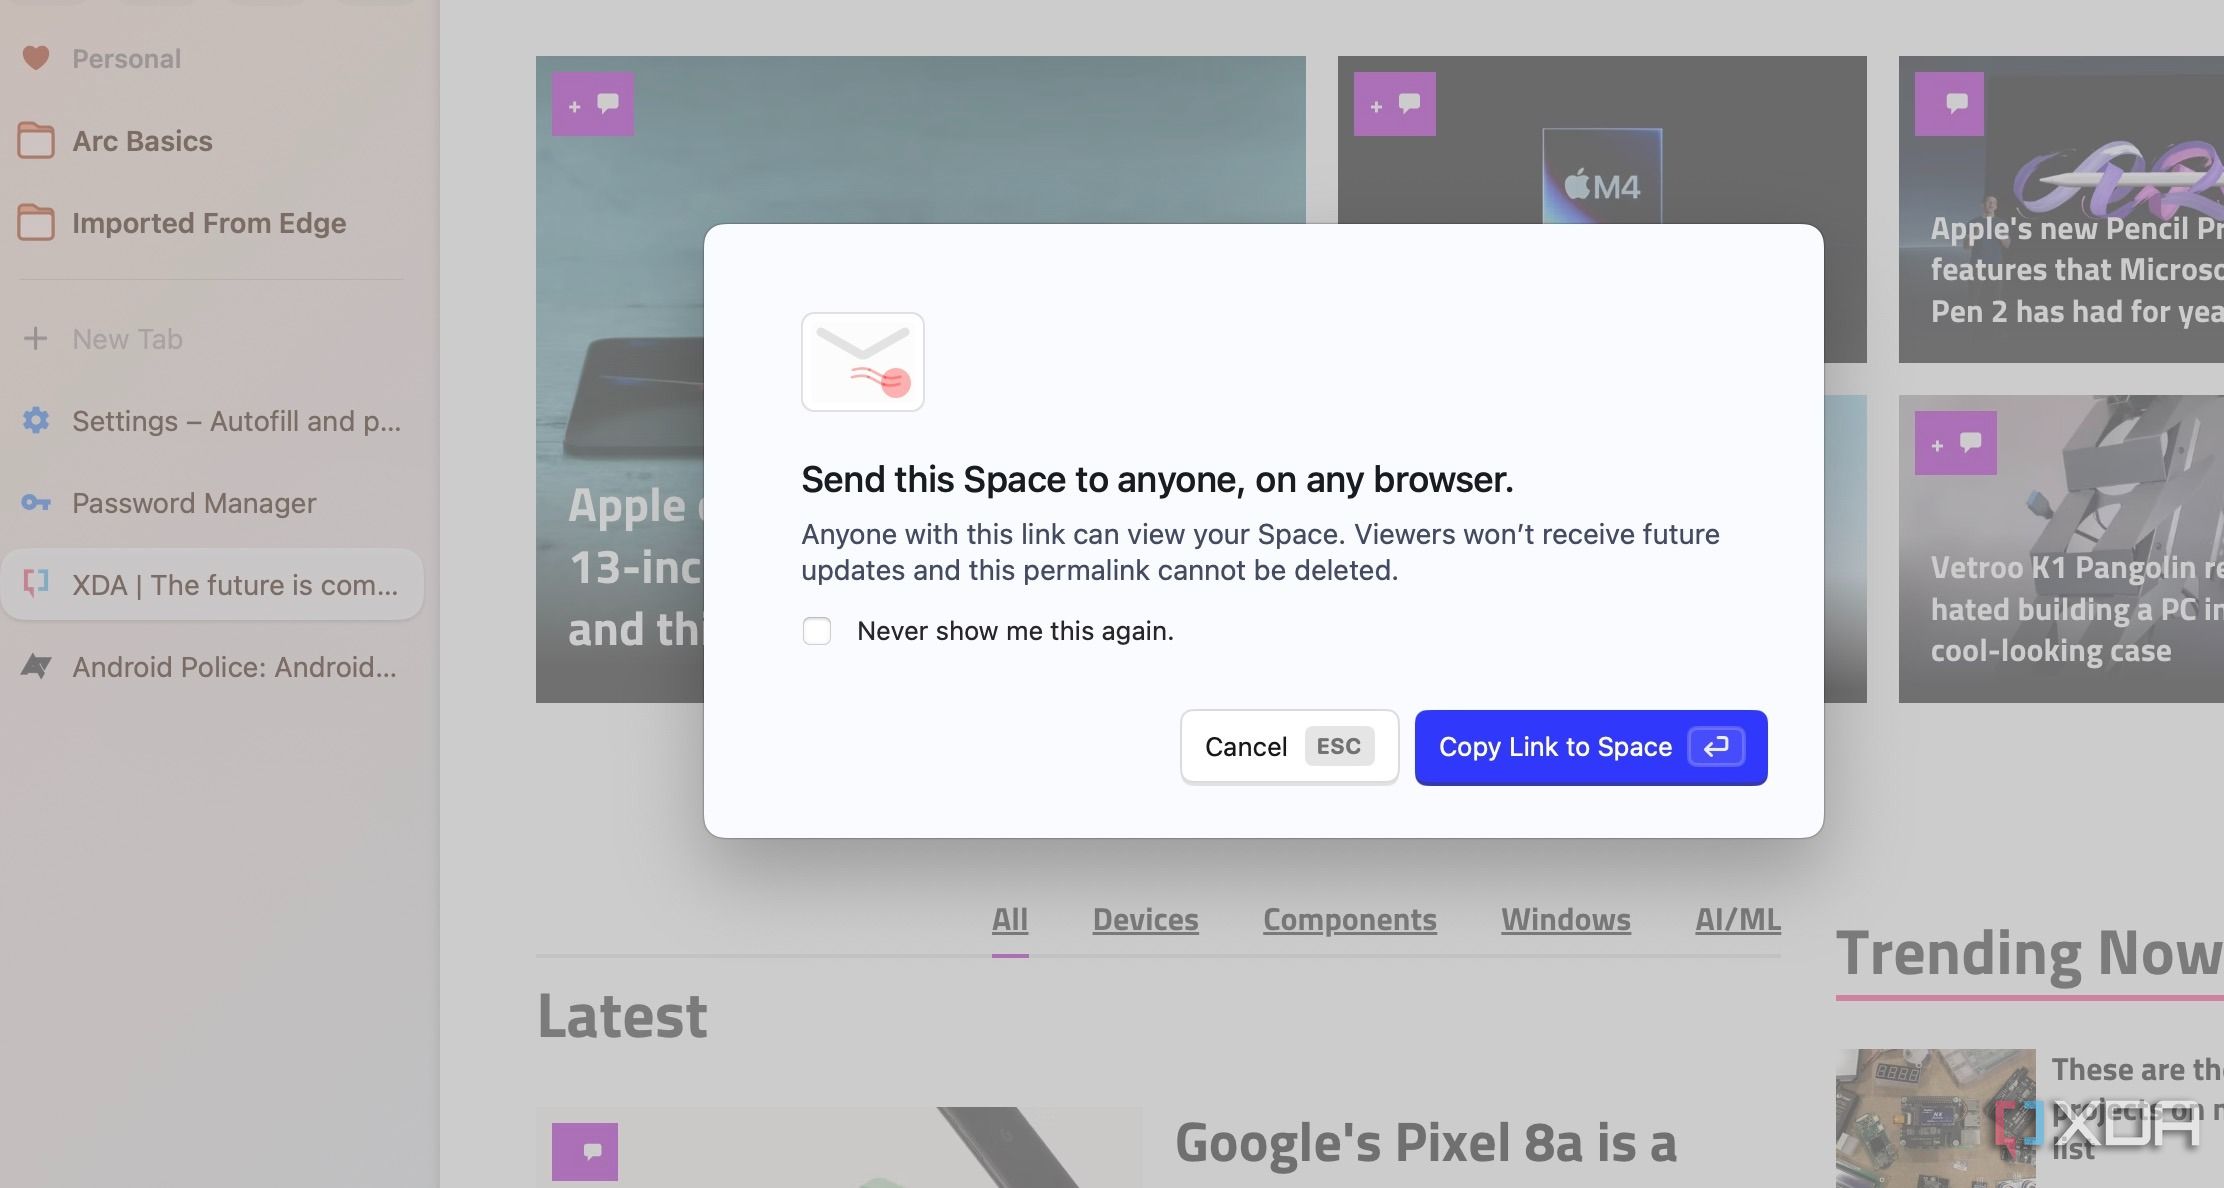Click the '+ New Tab' sidebar item
The height and width of the screenshot is (1188, 2224).
pyautogui.click(x=126, y=338)
